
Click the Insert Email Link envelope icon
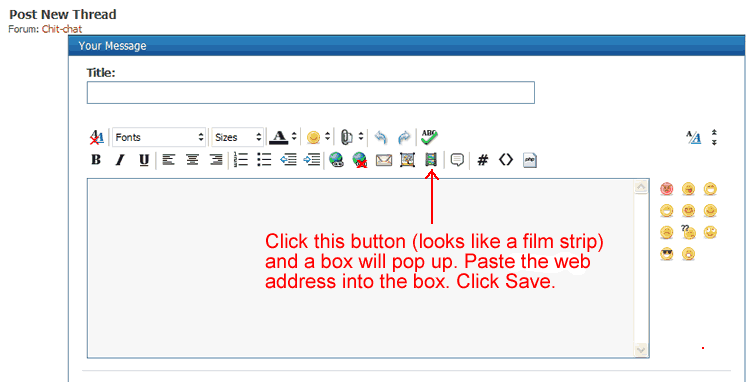(384, 160)
